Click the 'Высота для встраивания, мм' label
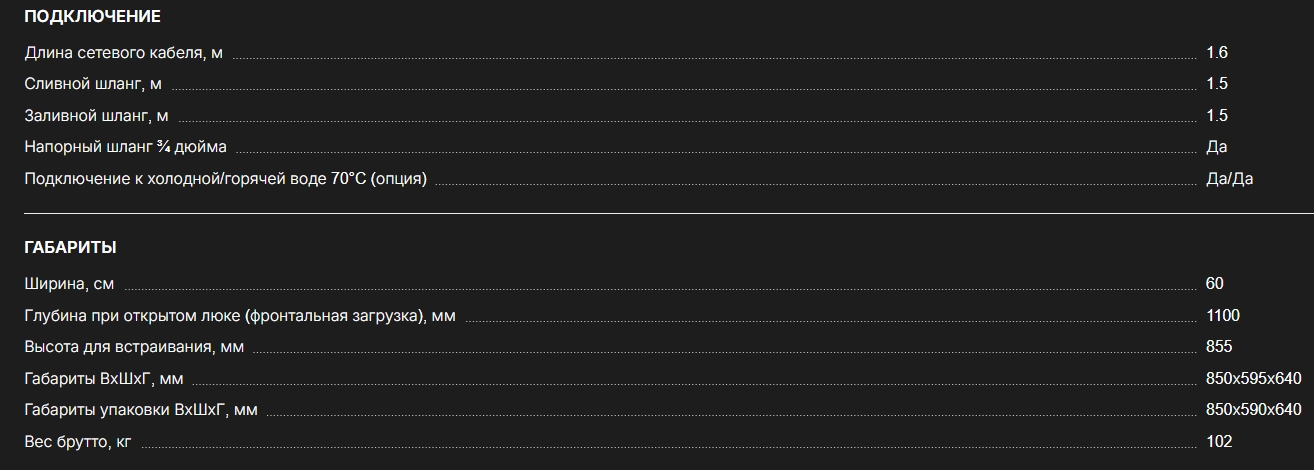Image resolution: width=1314 pixels, height=470 pixels. (134, 347)
